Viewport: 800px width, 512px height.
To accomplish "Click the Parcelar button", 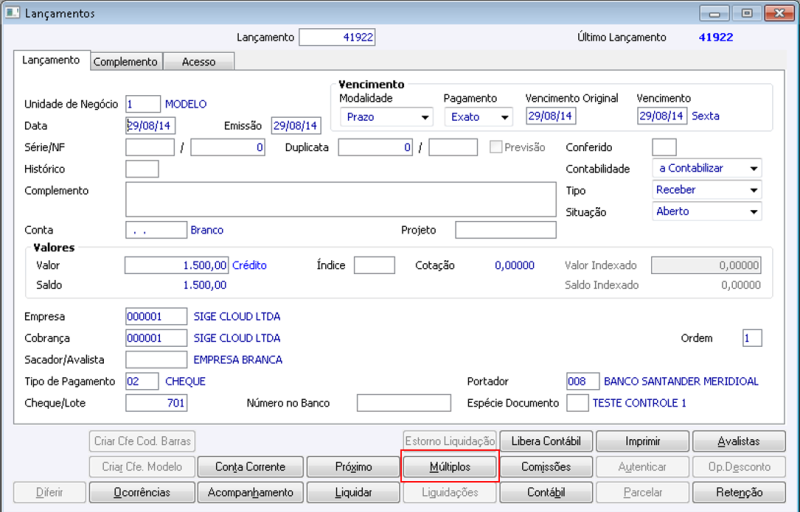I will (x=642, y=492).
